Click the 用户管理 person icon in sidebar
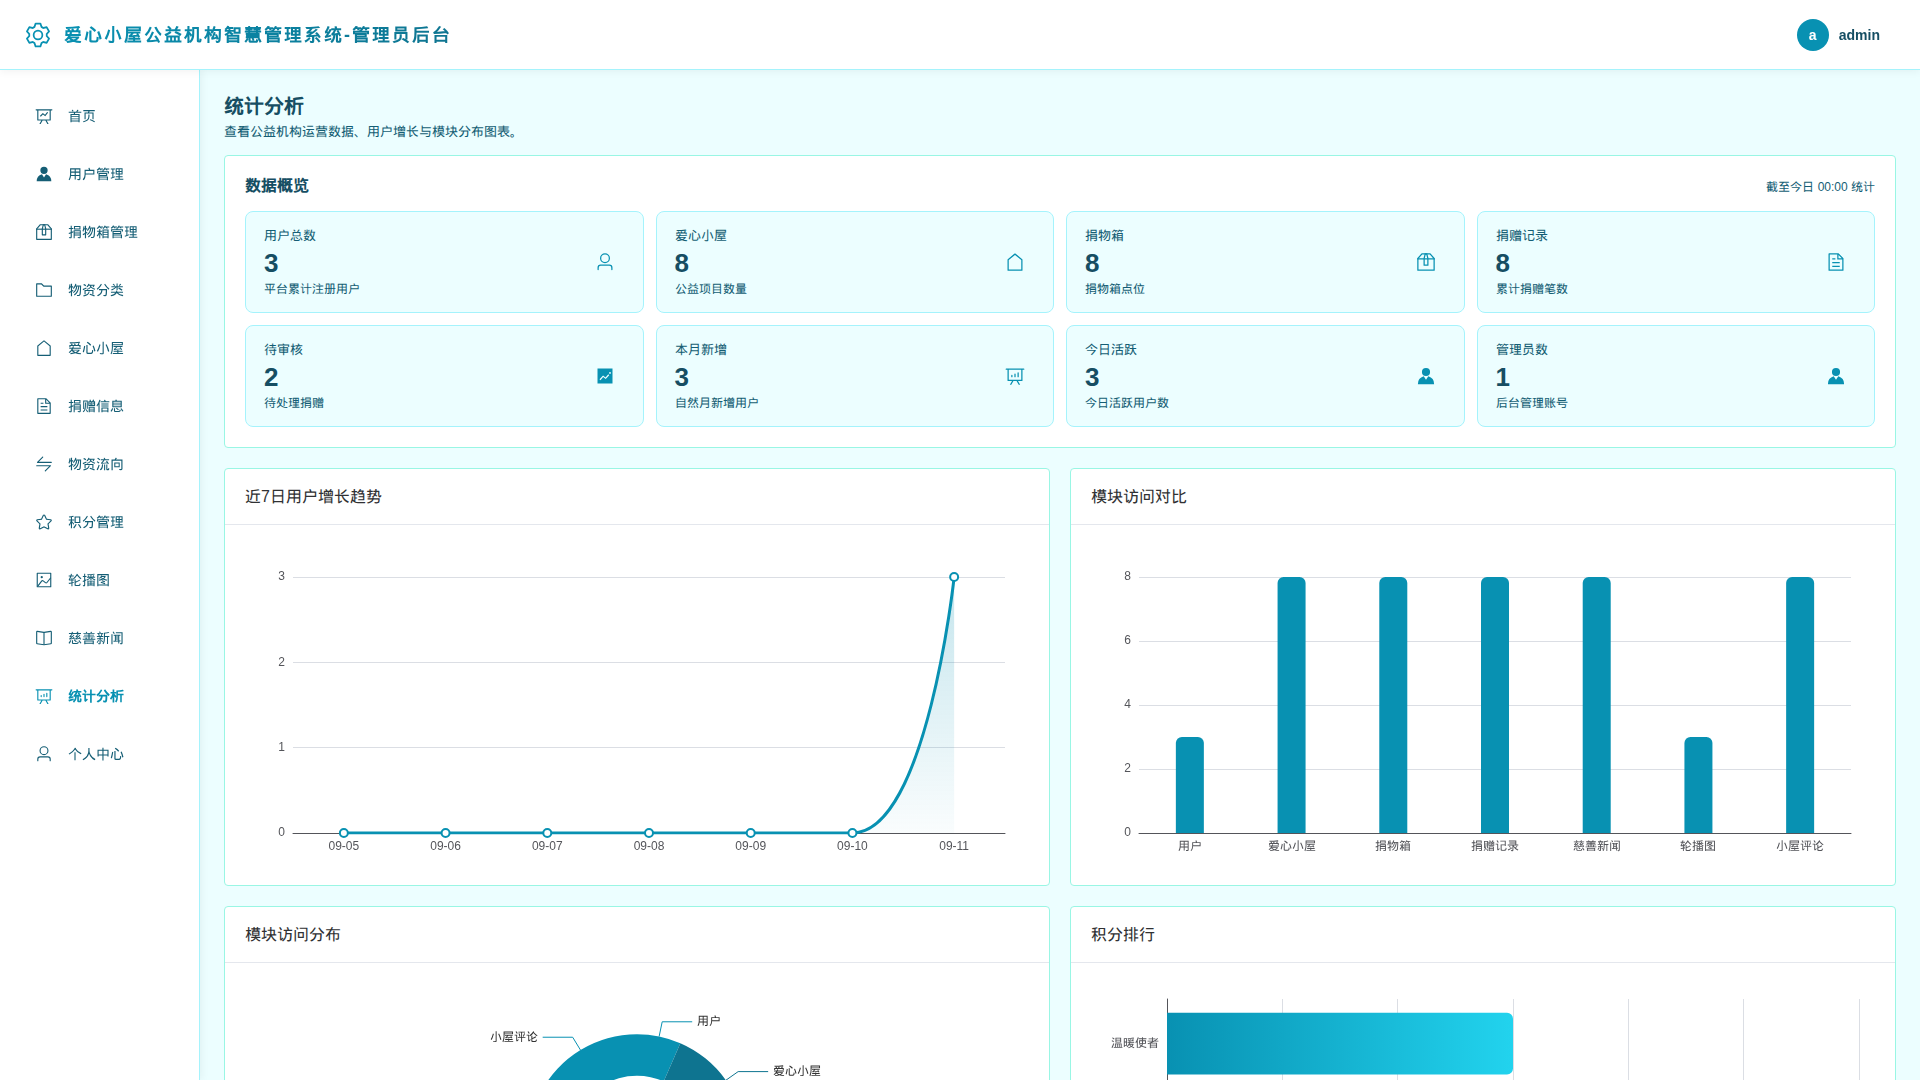Image resolution: width=1920 pixels, height=1080 pixels. 44,174
